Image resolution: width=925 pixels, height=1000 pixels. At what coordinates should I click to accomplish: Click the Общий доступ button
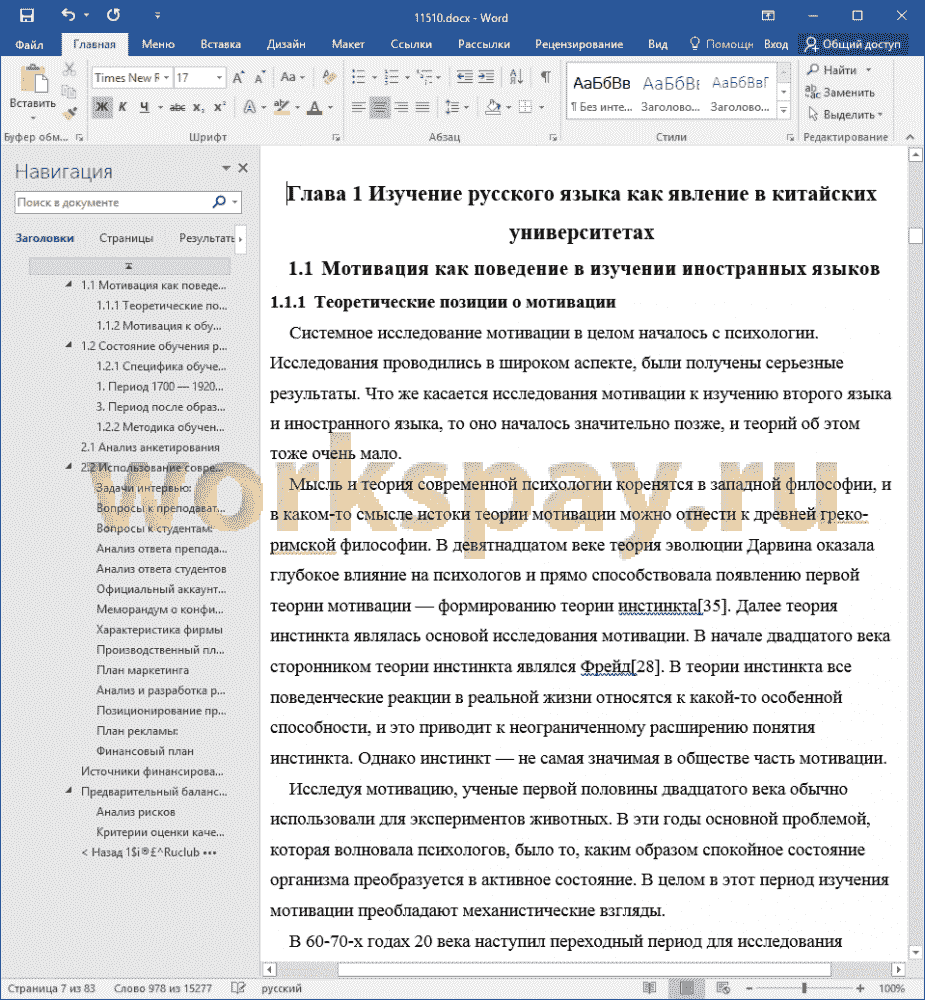tap(853, 44)
